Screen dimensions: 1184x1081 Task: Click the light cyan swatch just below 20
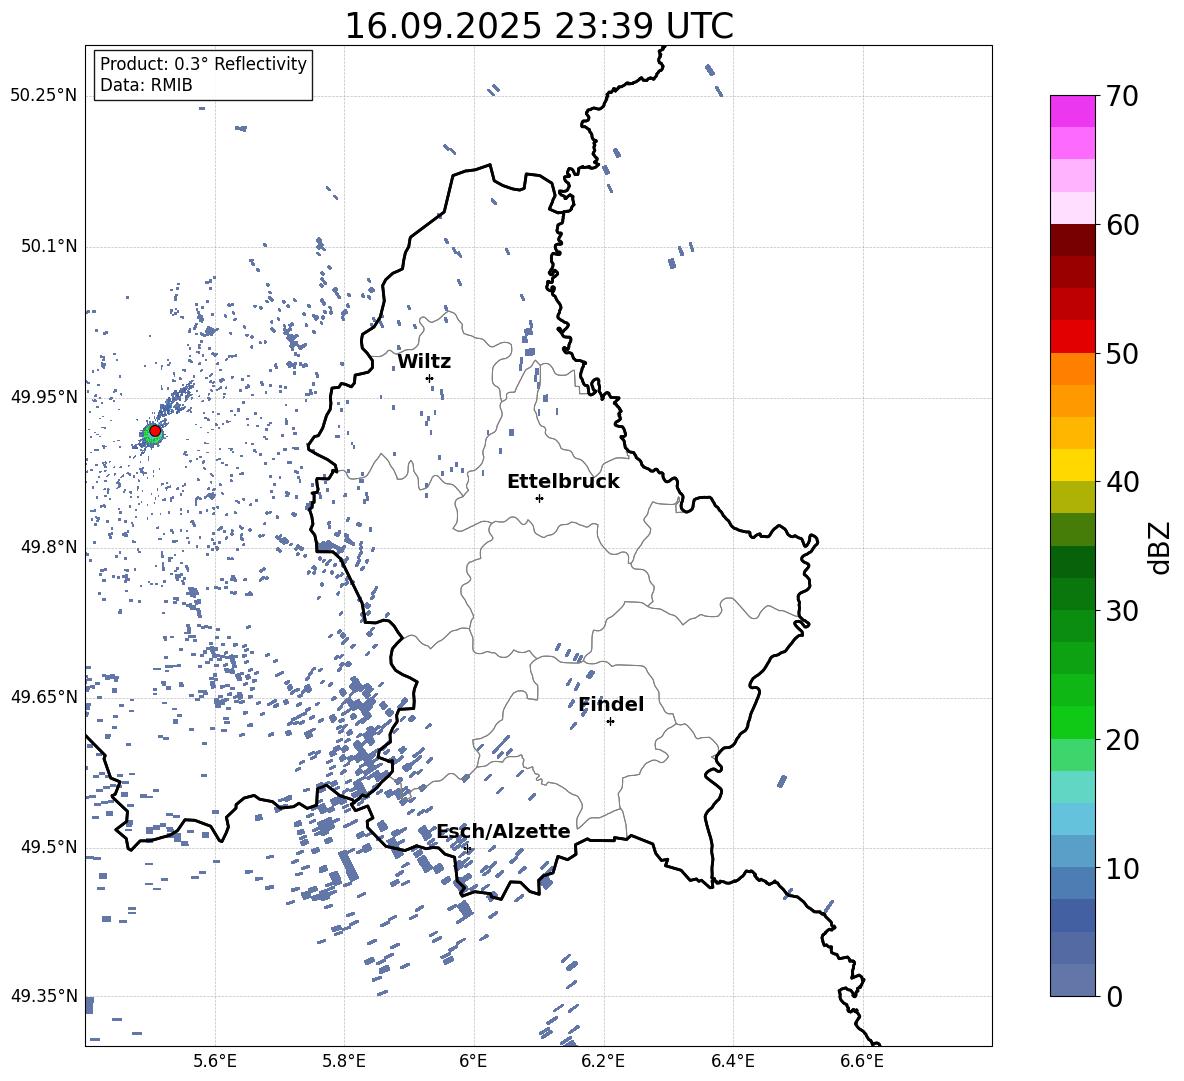[x=1073, y=787]
